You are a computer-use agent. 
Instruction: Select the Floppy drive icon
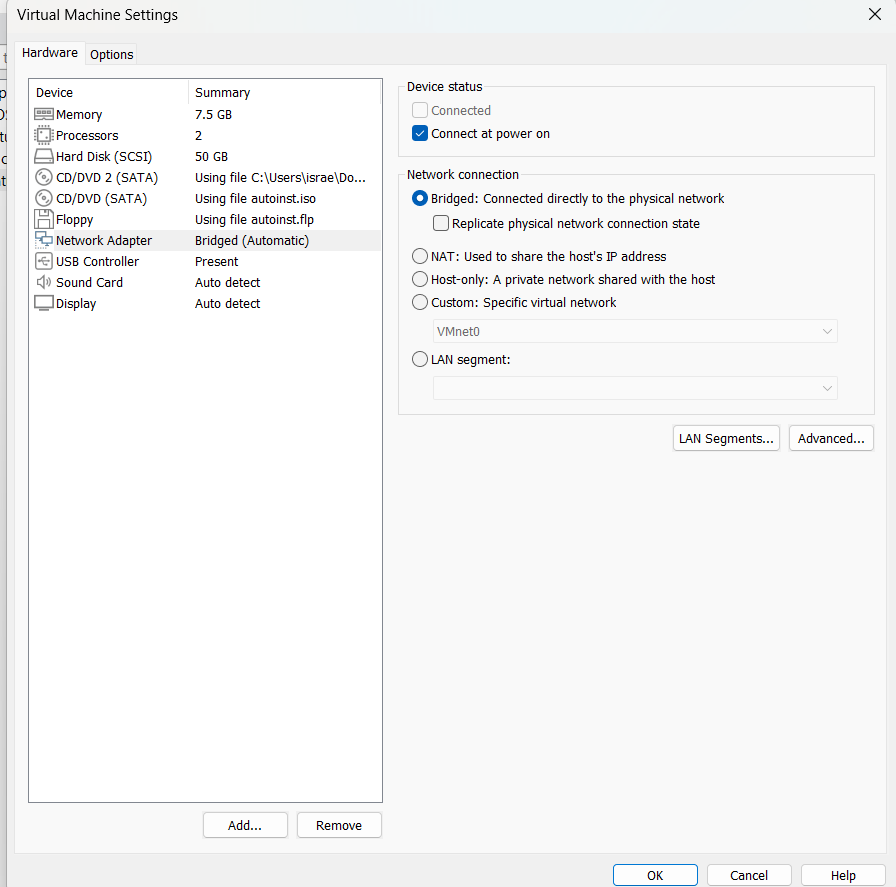coord(44,219)
